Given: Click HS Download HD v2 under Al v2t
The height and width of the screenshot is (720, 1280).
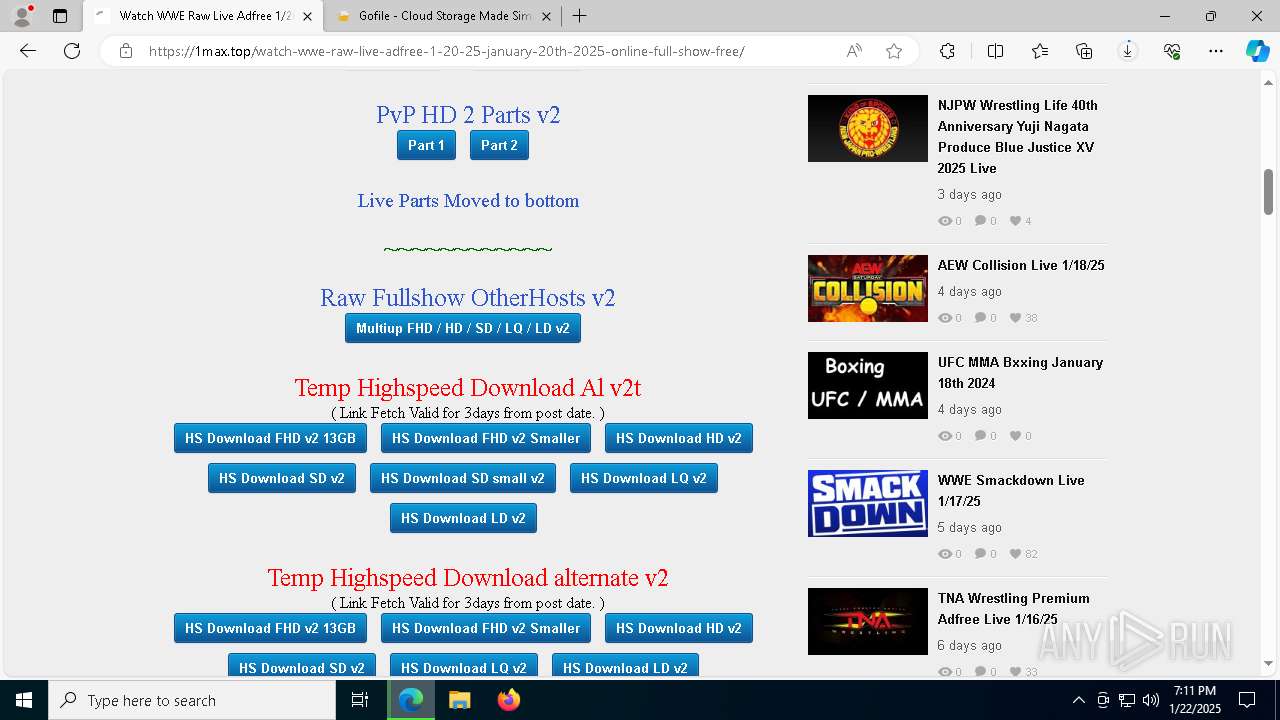Looking at the screenshot, I should pyautogui.click(x=679, y=438).
